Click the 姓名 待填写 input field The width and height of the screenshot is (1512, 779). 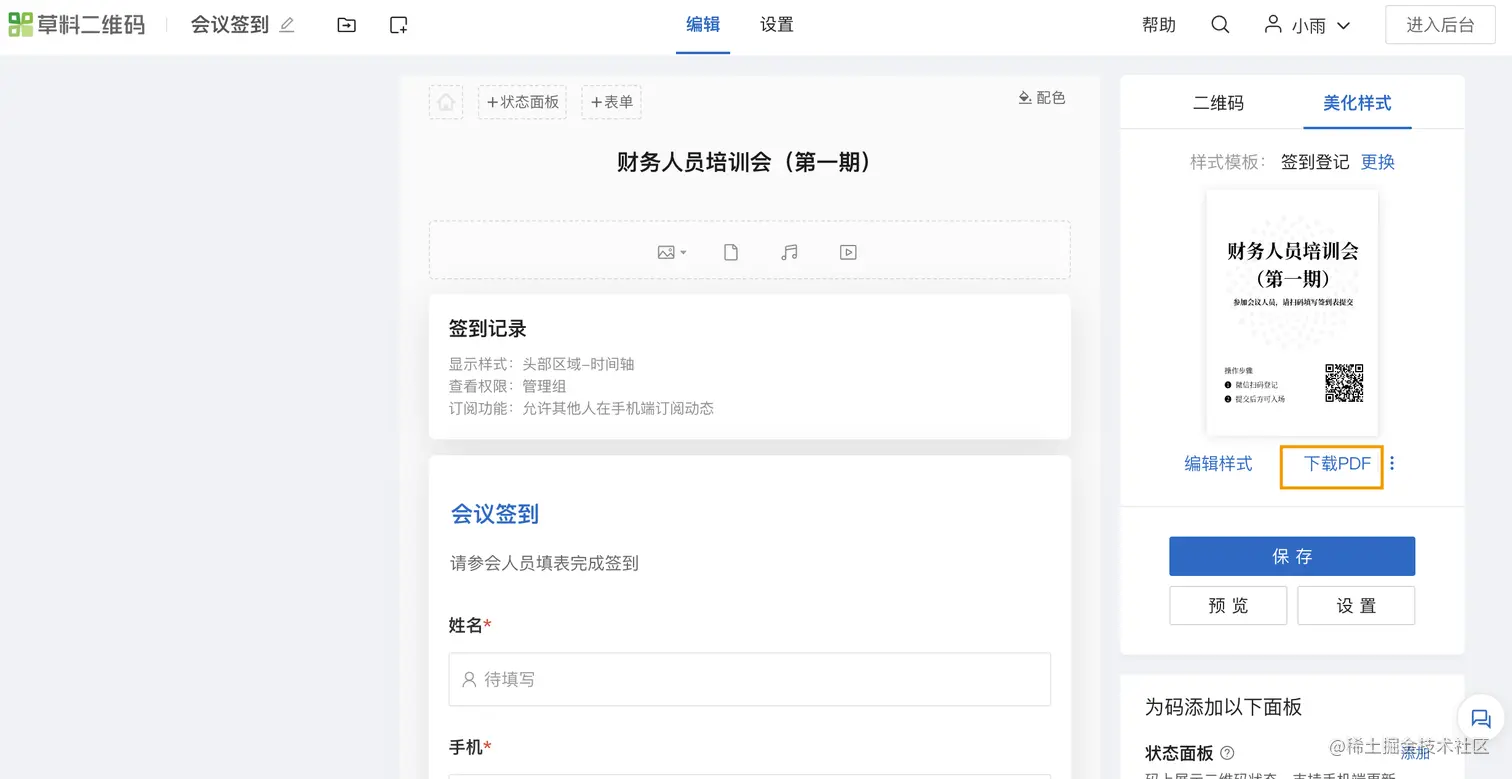(x=750, y=679)
